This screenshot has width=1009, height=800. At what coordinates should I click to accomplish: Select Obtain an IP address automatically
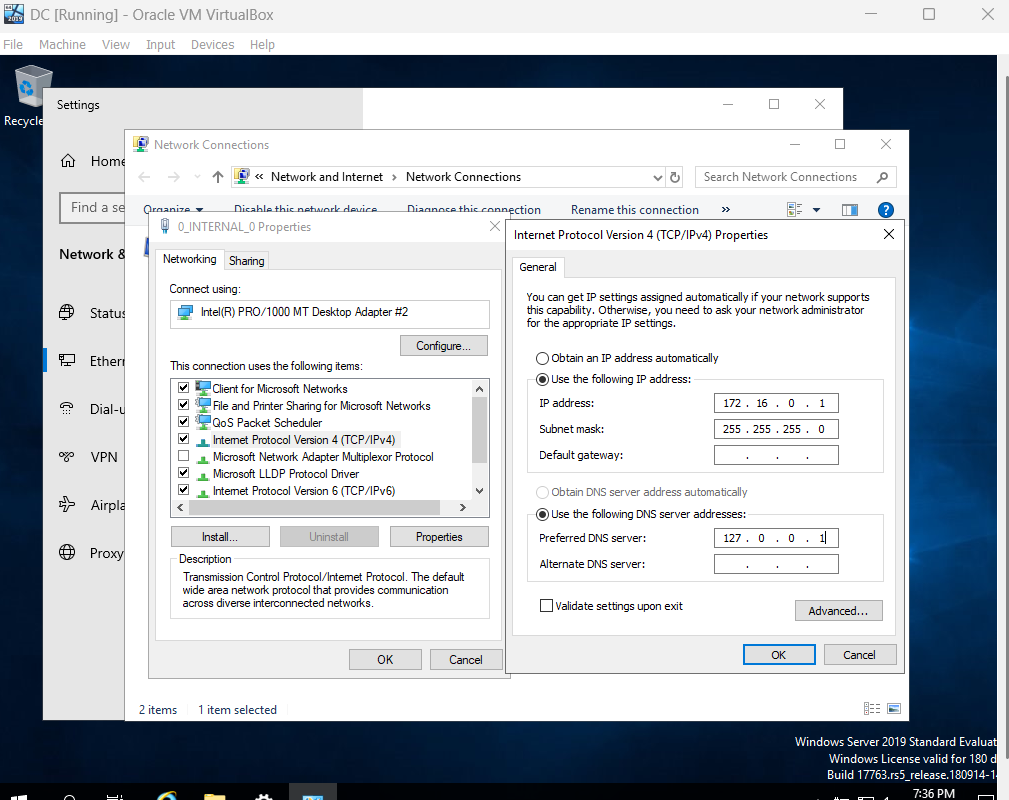542,358
